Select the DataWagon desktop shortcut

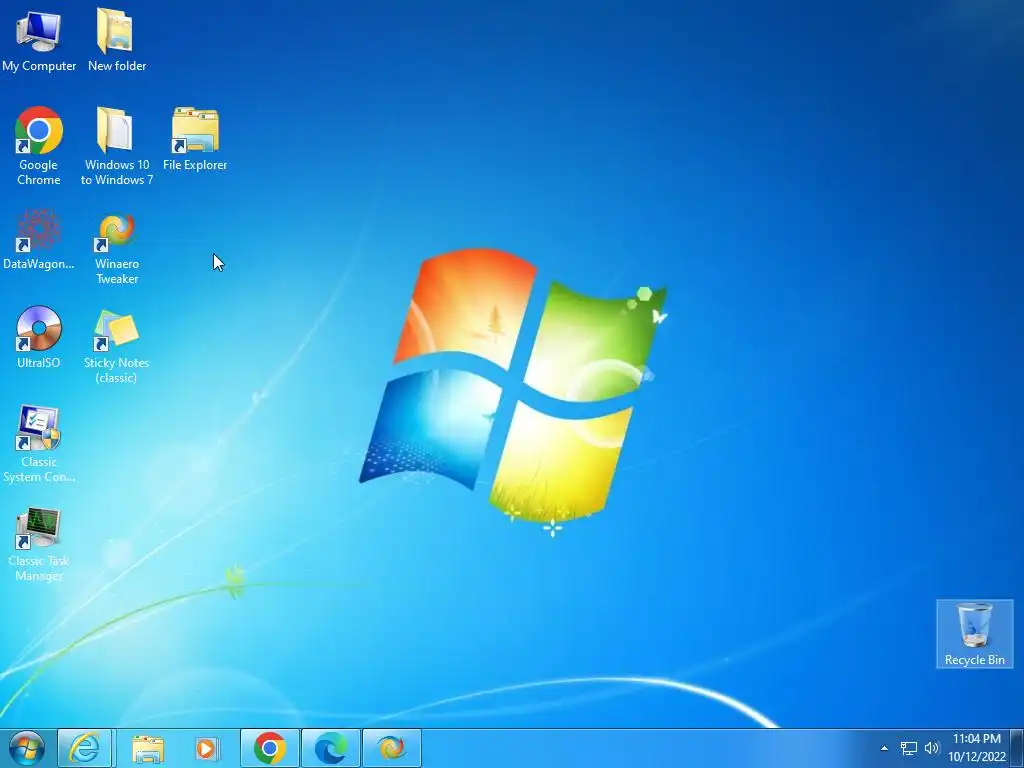coord(39,239)
